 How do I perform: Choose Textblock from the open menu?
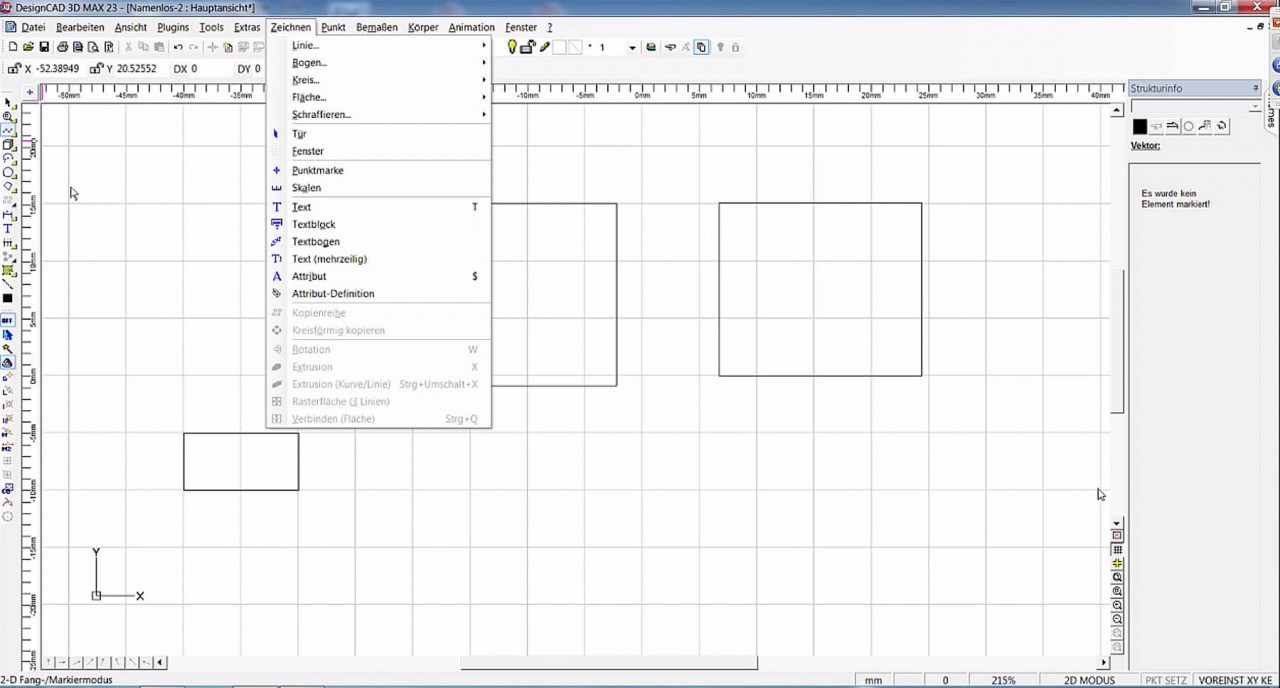coord(313,224)
